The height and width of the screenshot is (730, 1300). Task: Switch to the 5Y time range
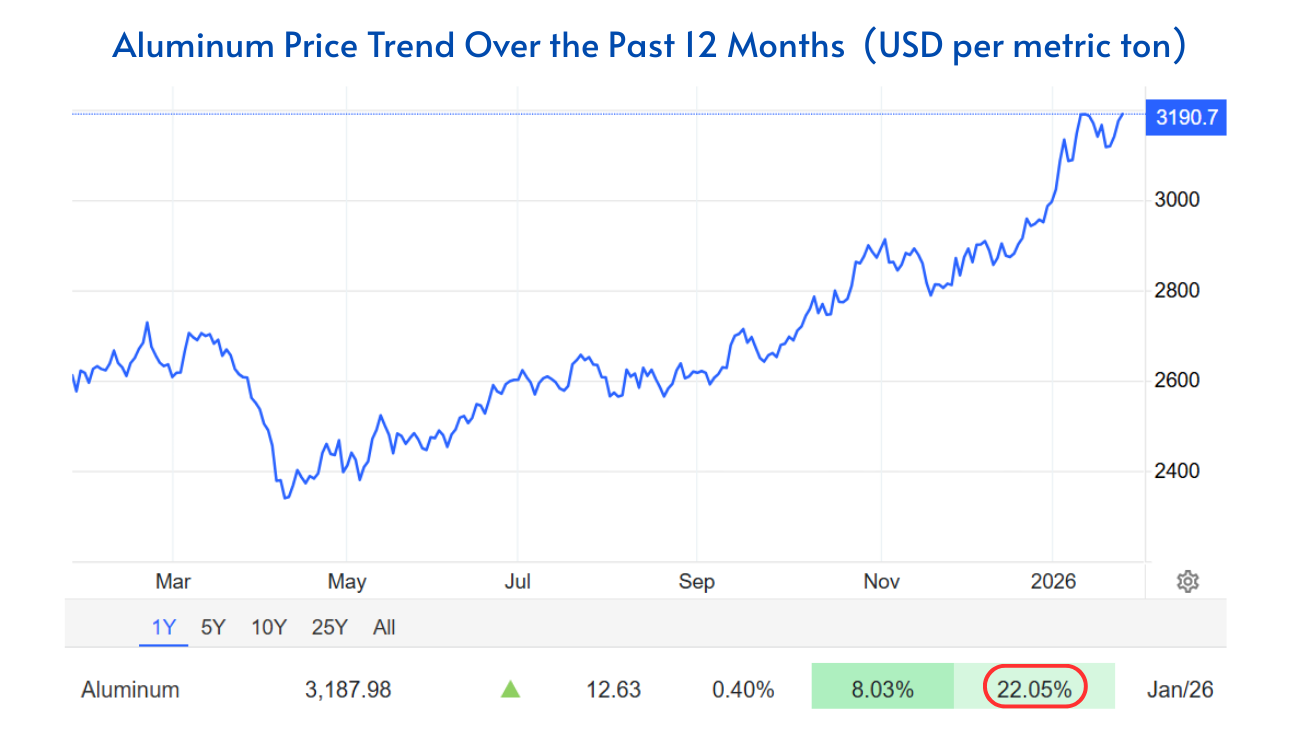click(x=214, y=627)
